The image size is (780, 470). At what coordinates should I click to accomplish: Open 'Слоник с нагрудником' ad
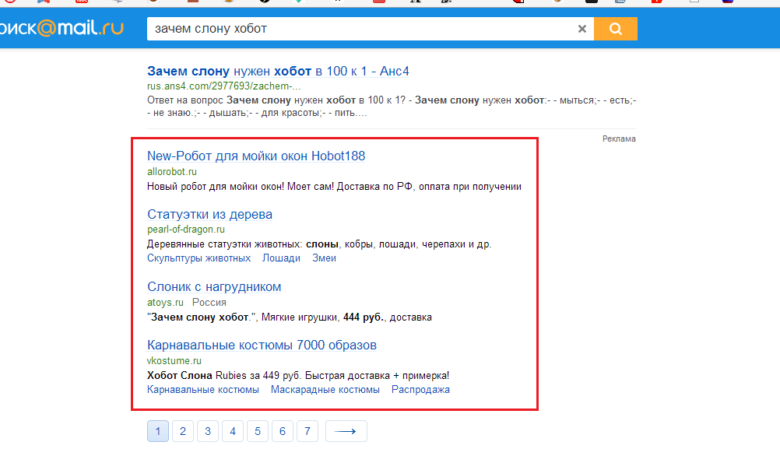[214, 287]
